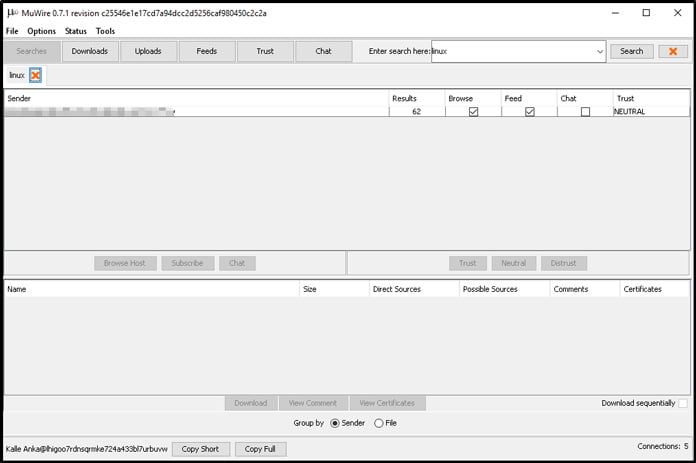Click the Trust column header in sender table
Viewport: 696px width, 463px height.
(x=652, y=98)
